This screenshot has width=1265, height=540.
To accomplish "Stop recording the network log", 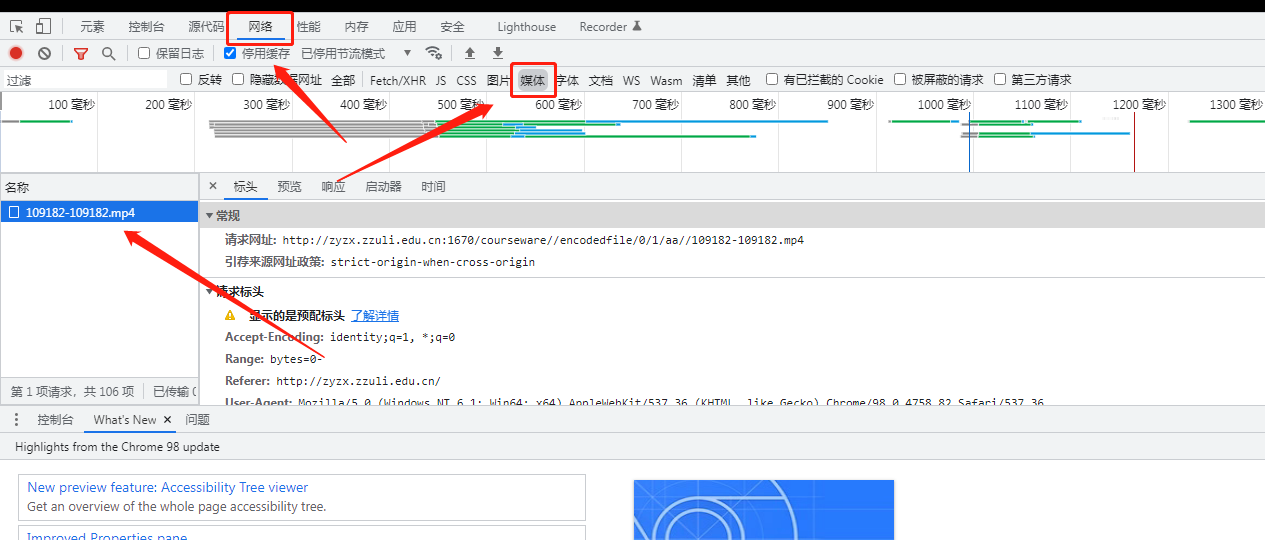I will pos(16,53).
